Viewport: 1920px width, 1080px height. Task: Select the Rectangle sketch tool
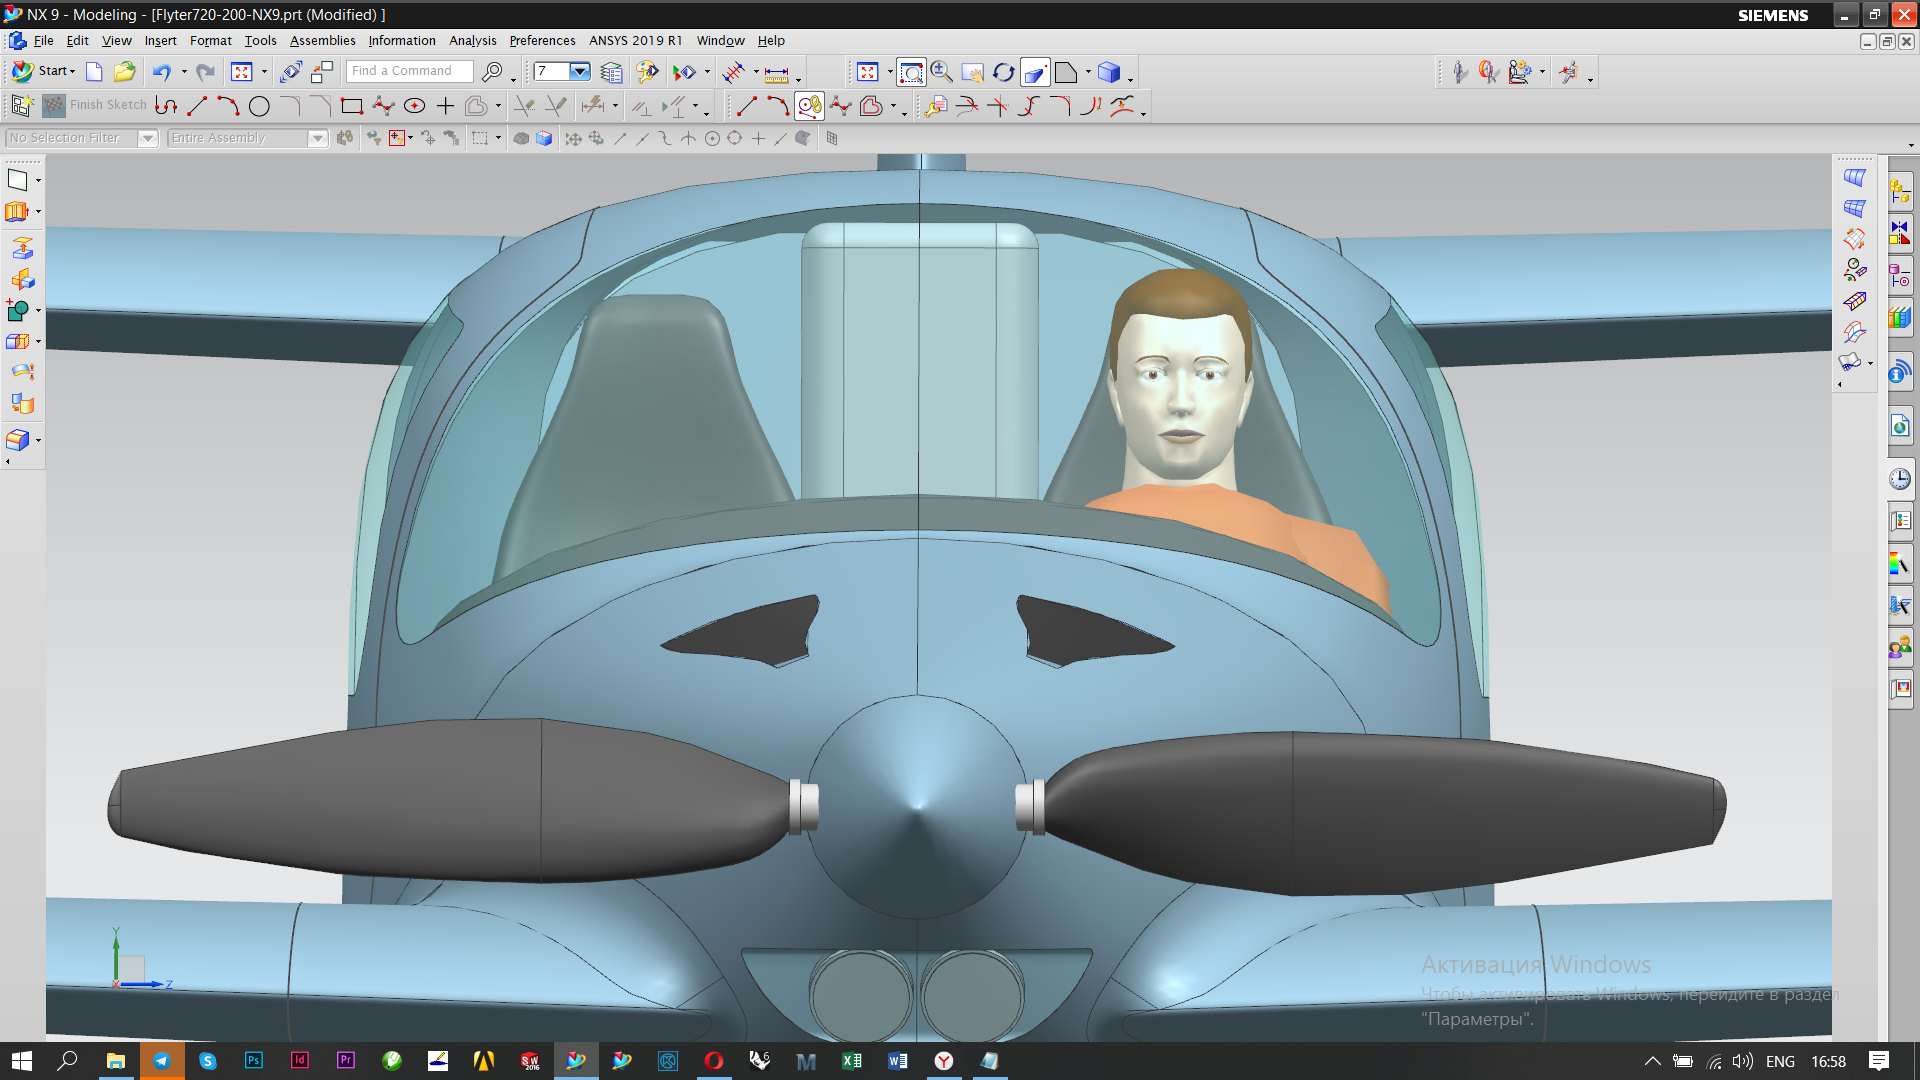point(351,106)
